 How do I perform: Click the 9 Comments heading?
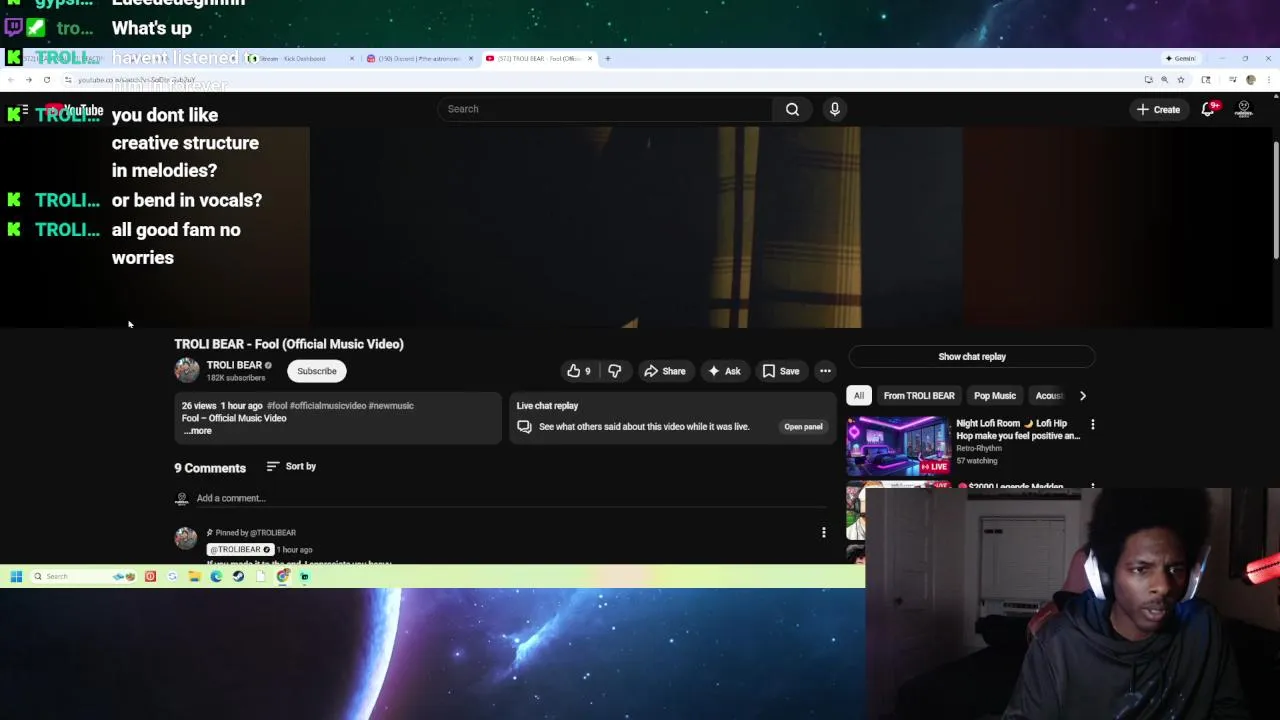click(x=210, y=468)
